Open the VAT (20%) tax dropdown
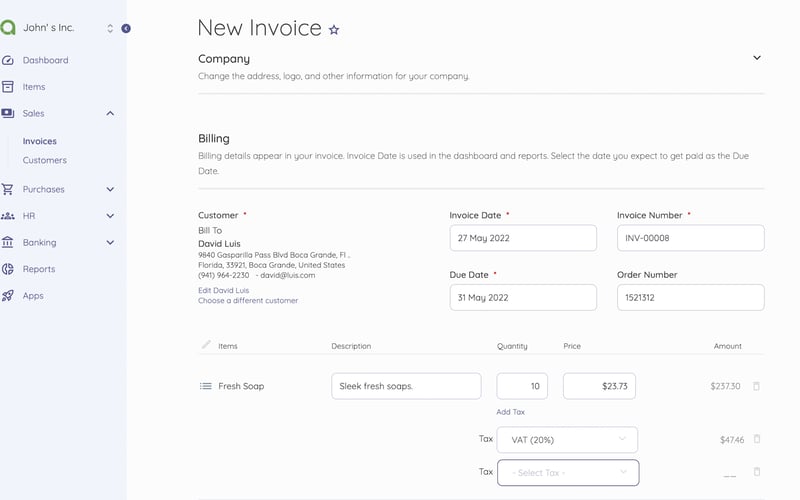The width and height of the screenshot is (800, 500). tap(567, 440)
